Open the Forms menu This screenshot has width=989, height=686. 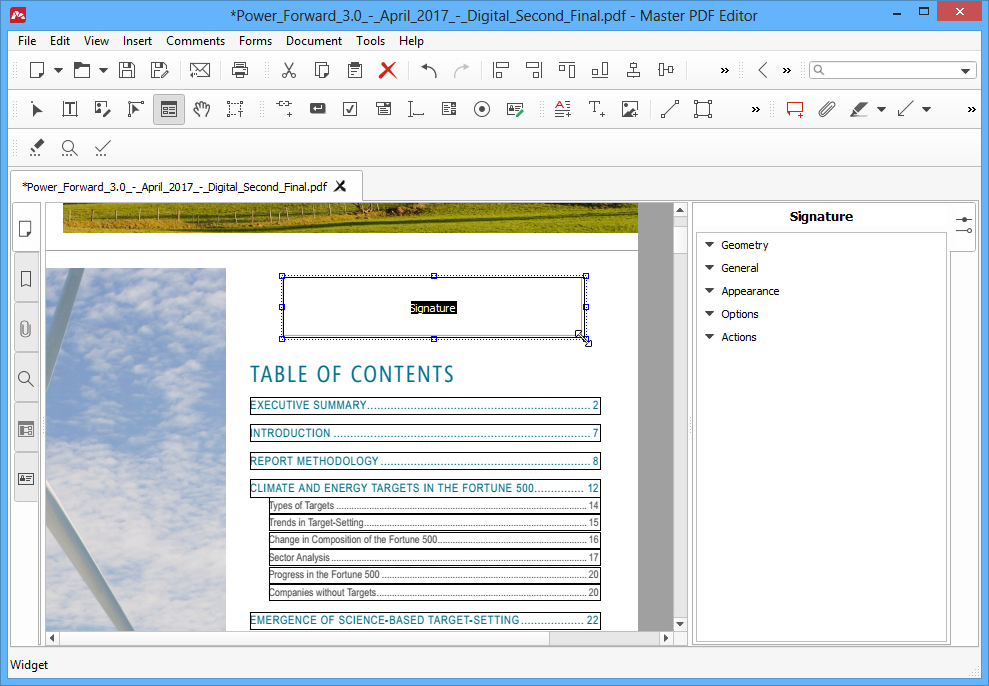pos(255,41)
